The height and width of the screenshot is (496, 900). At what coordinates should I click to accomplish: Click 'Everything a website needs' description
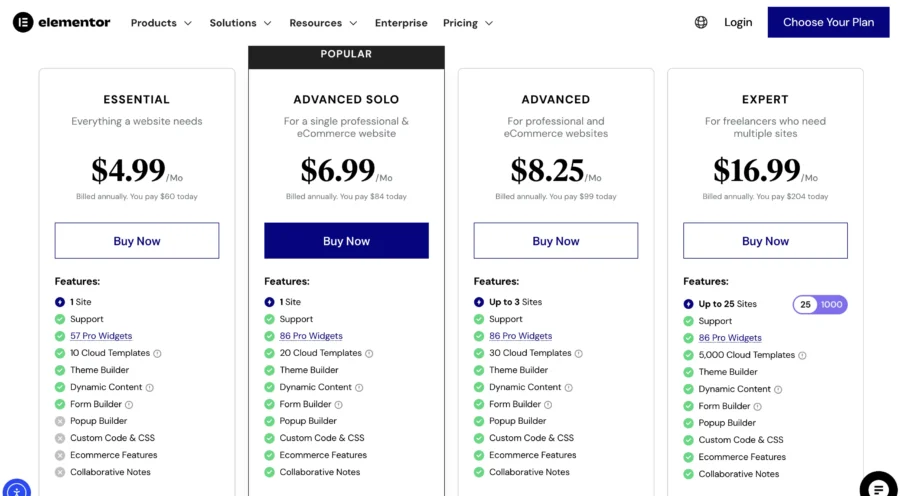point(137,122)
